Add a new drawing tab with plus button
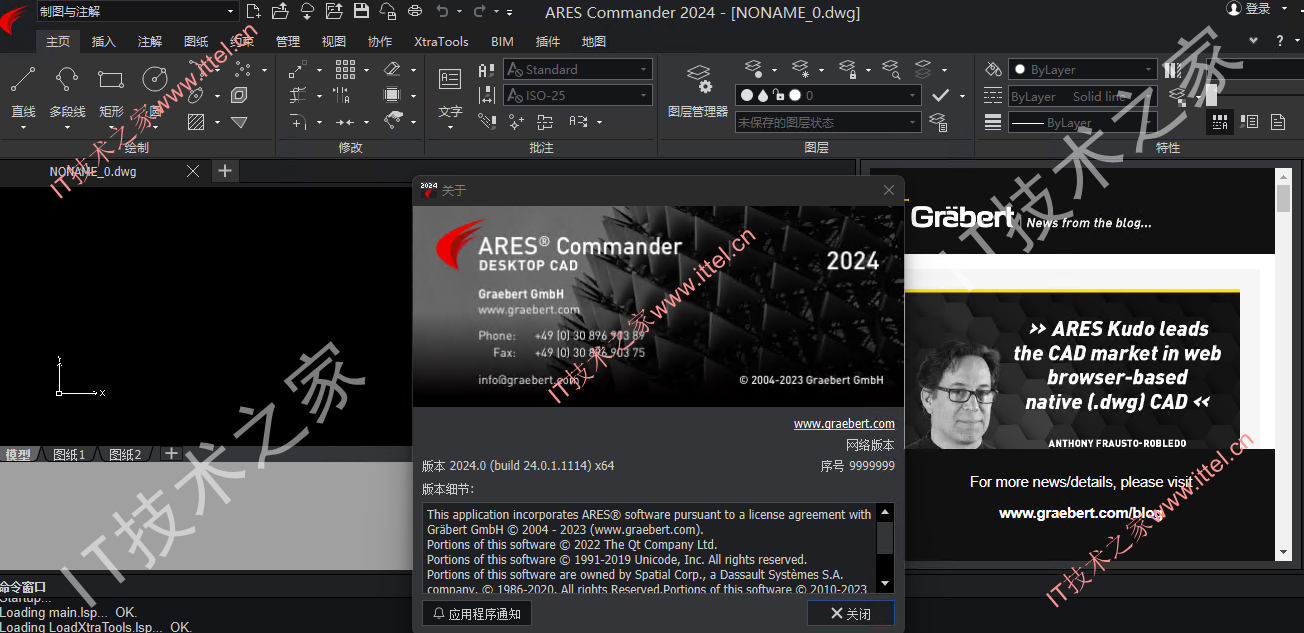Image resolution: width=1304 pixels, height=633 pixels. [x=225, y=171]
